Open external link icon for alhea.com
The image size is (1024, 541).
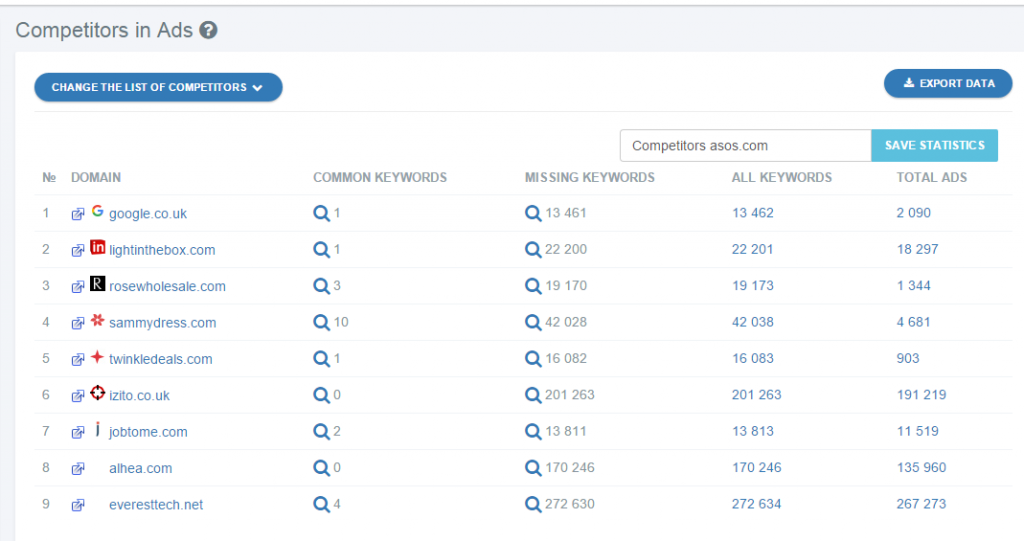click(78, 468)
